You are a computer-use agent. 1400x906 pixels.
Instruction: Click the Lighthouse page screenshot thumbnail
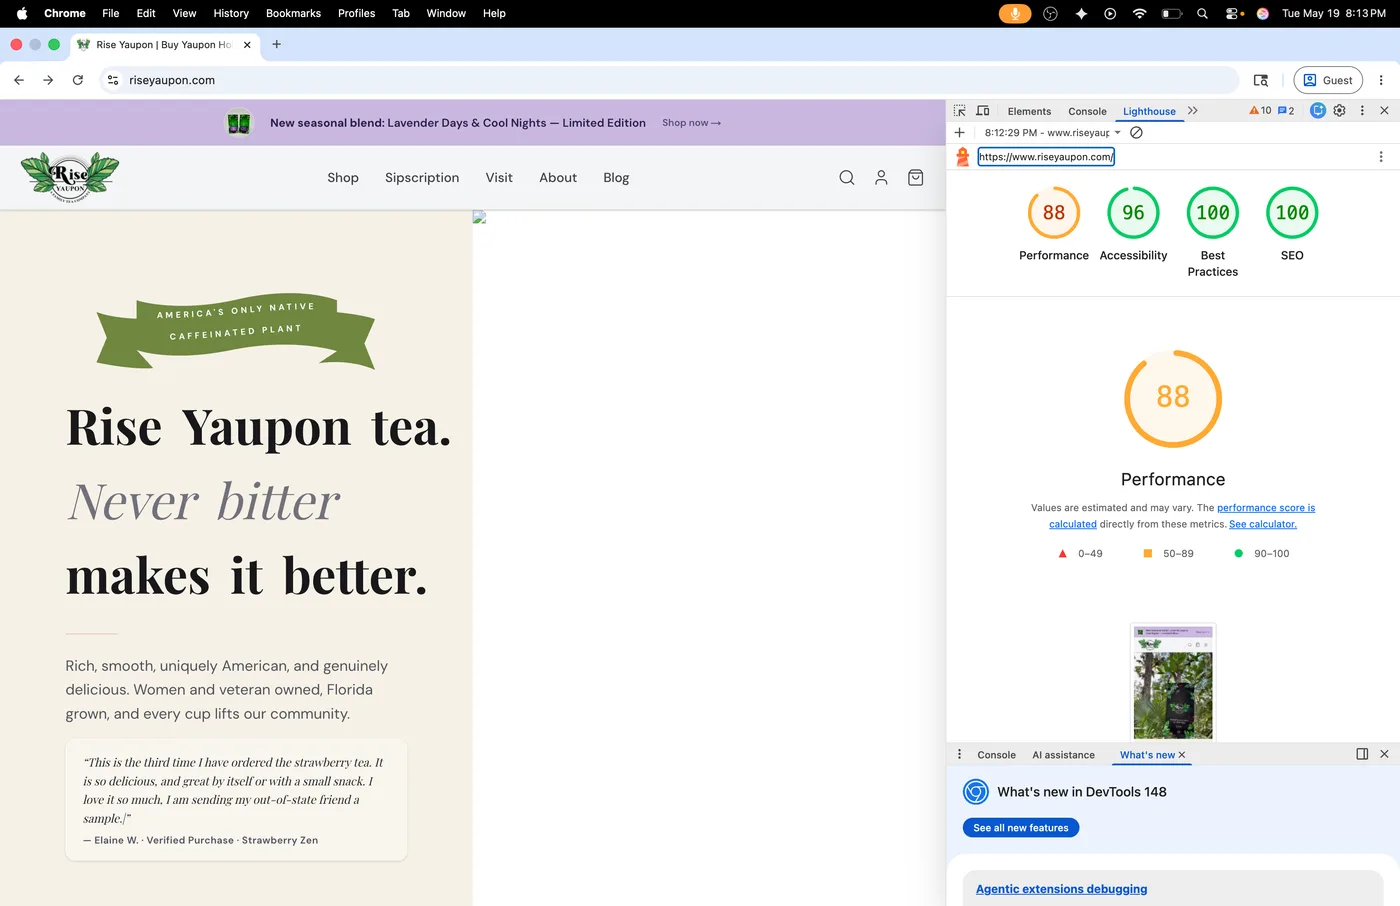(x=1173, y=682)
